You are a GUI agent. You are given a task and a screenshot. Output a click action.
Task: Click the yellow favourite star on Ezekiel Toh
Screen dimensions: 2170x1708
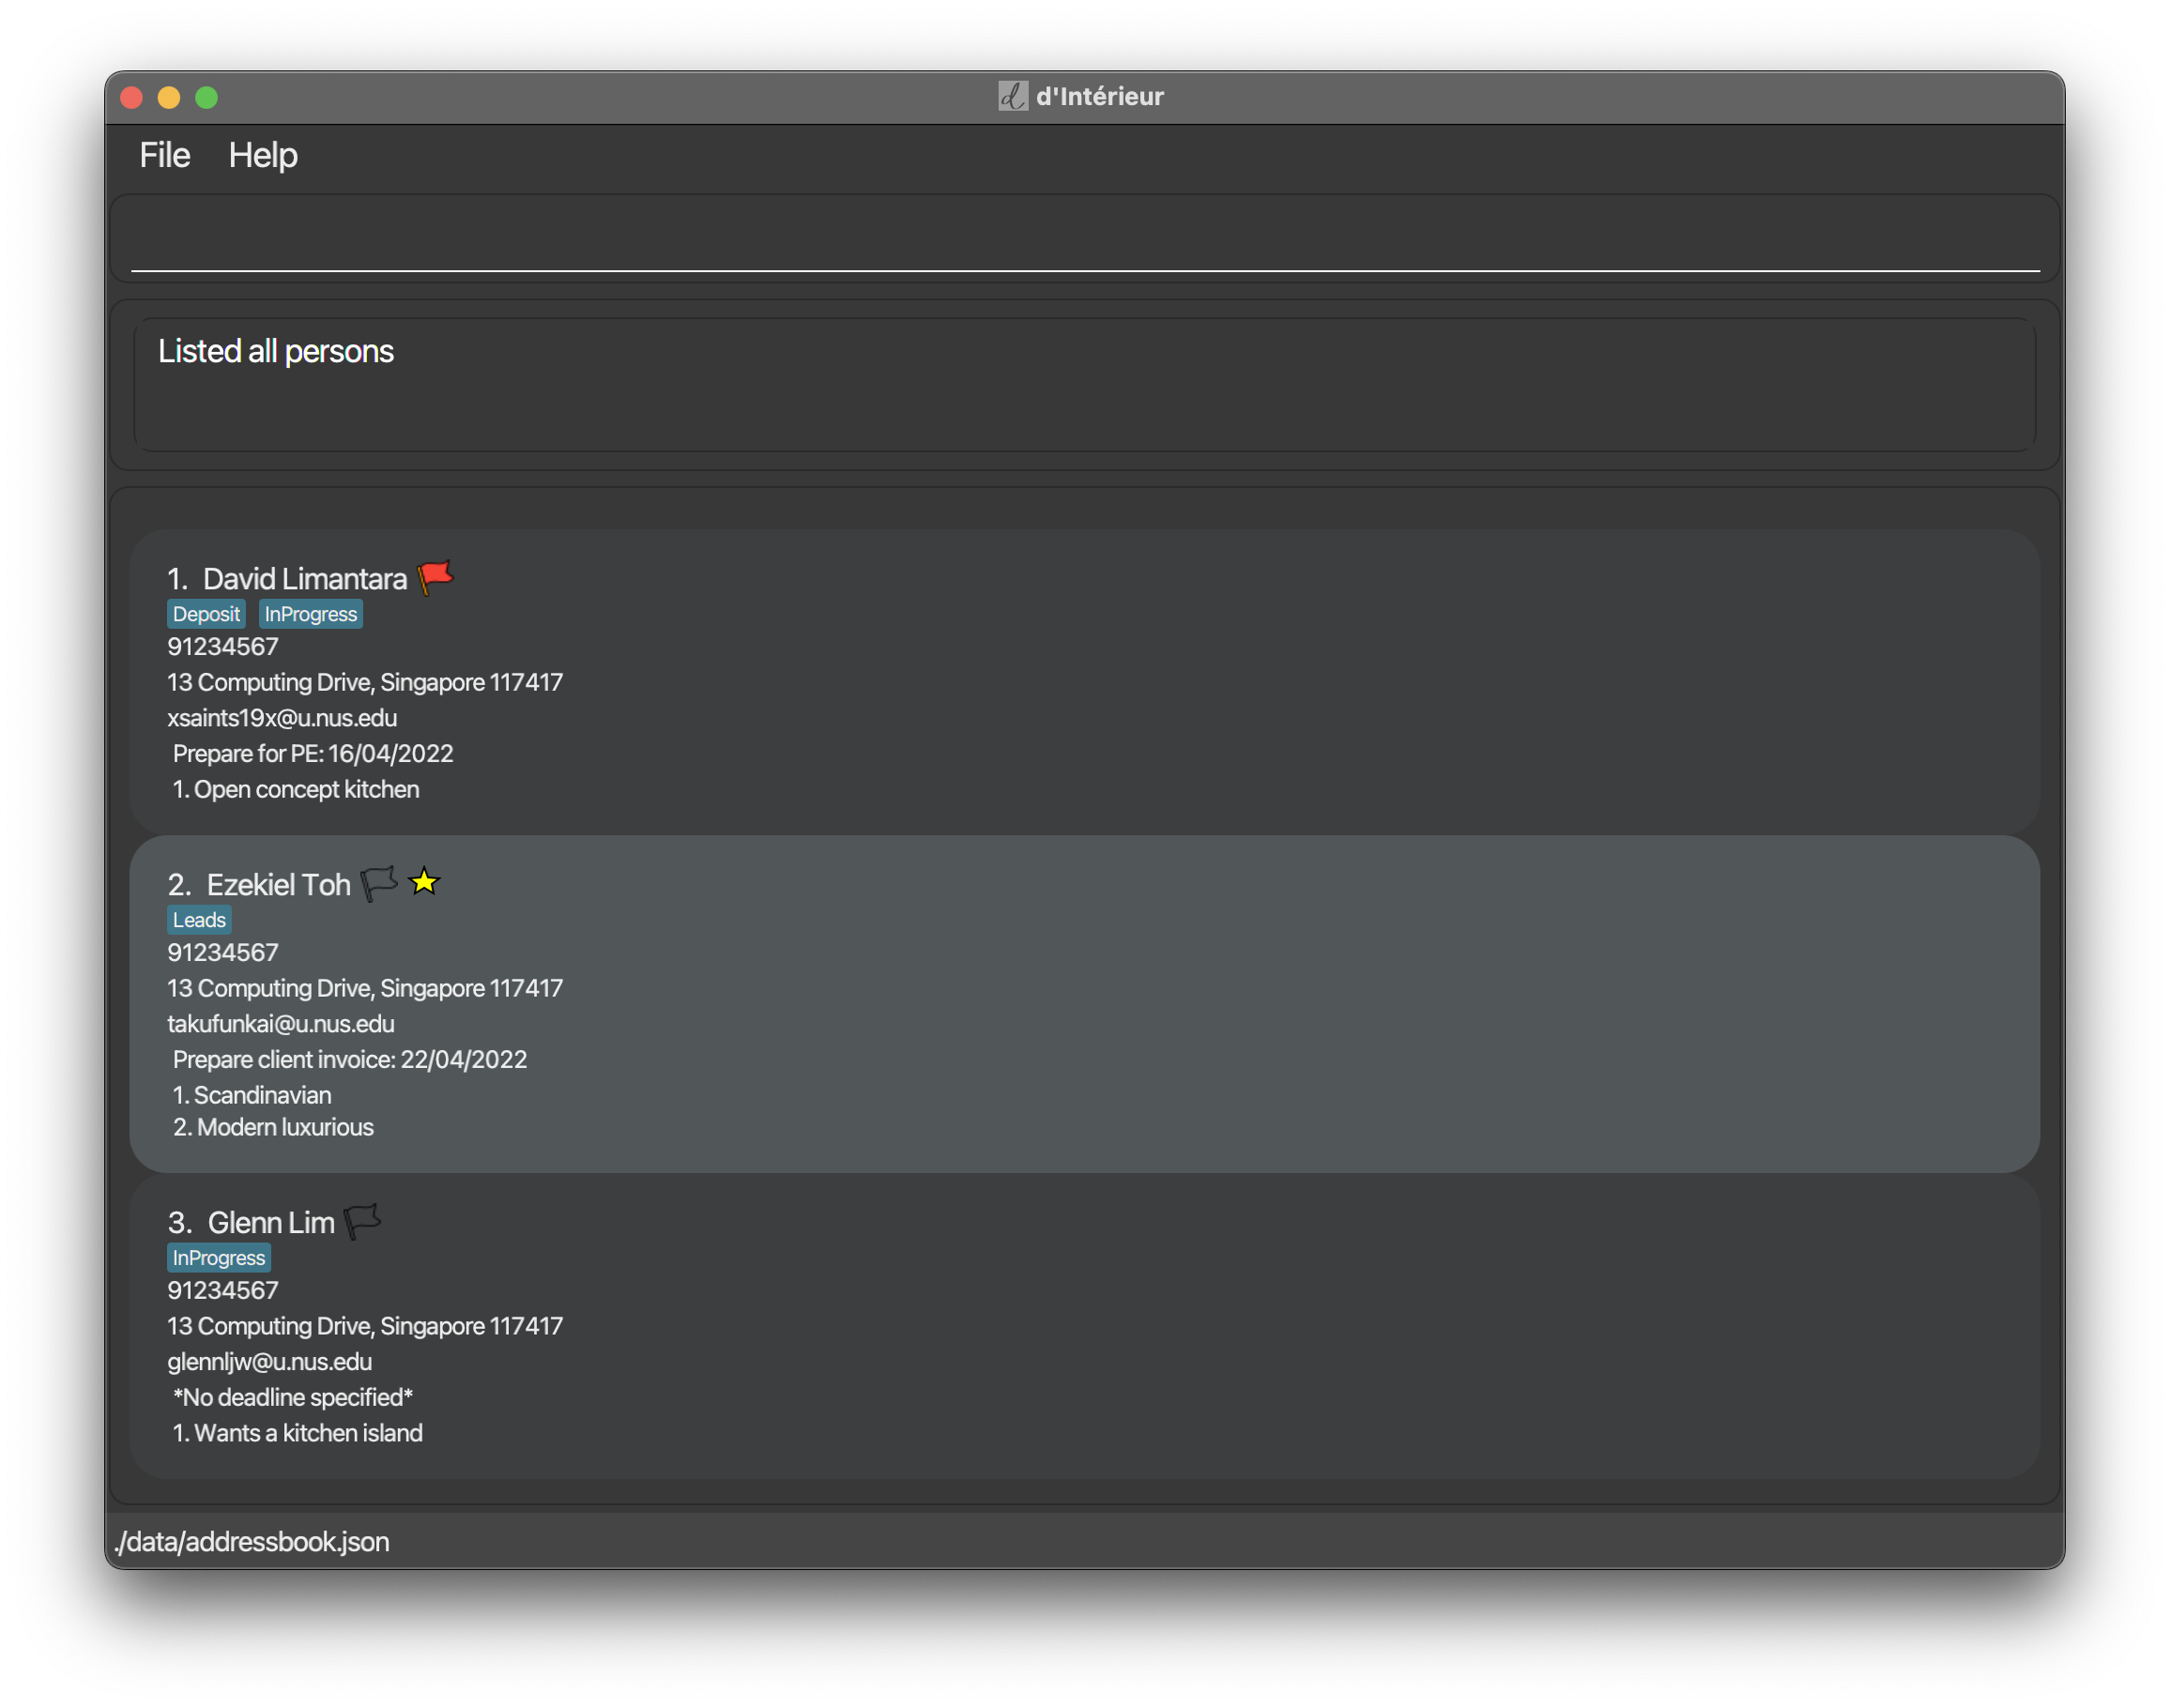pos(424,881)
